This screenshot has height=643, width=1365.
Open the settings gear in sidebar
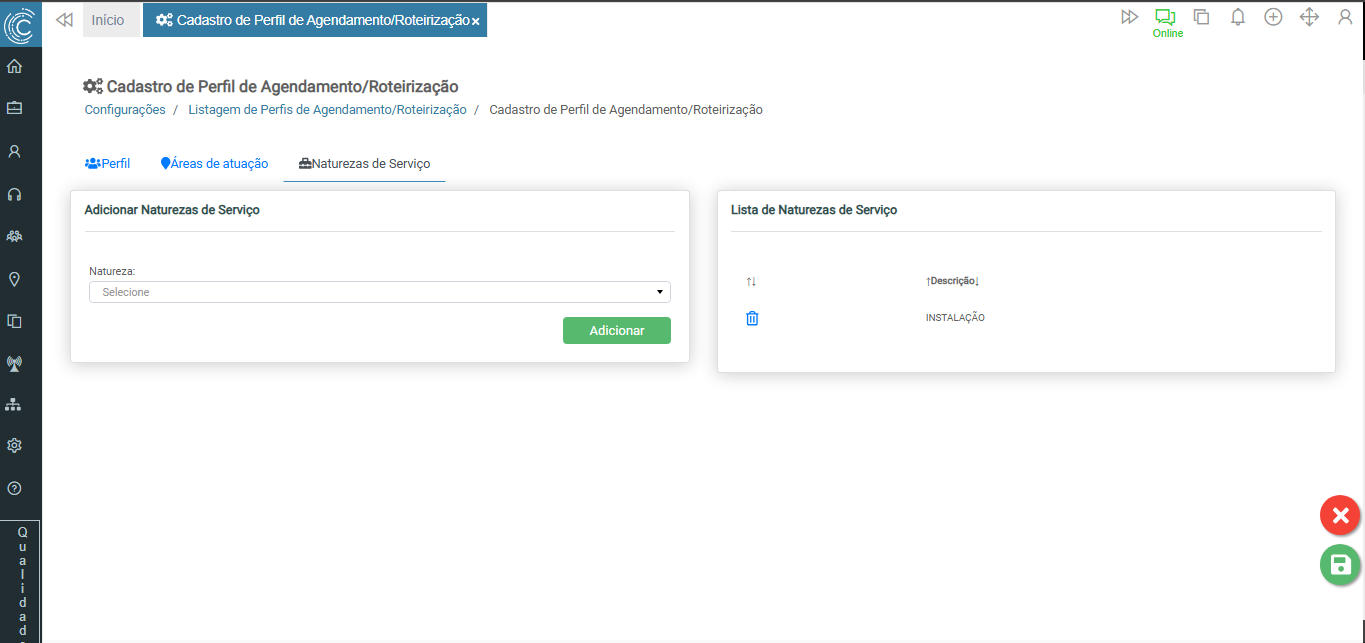[x=14, y=445]
